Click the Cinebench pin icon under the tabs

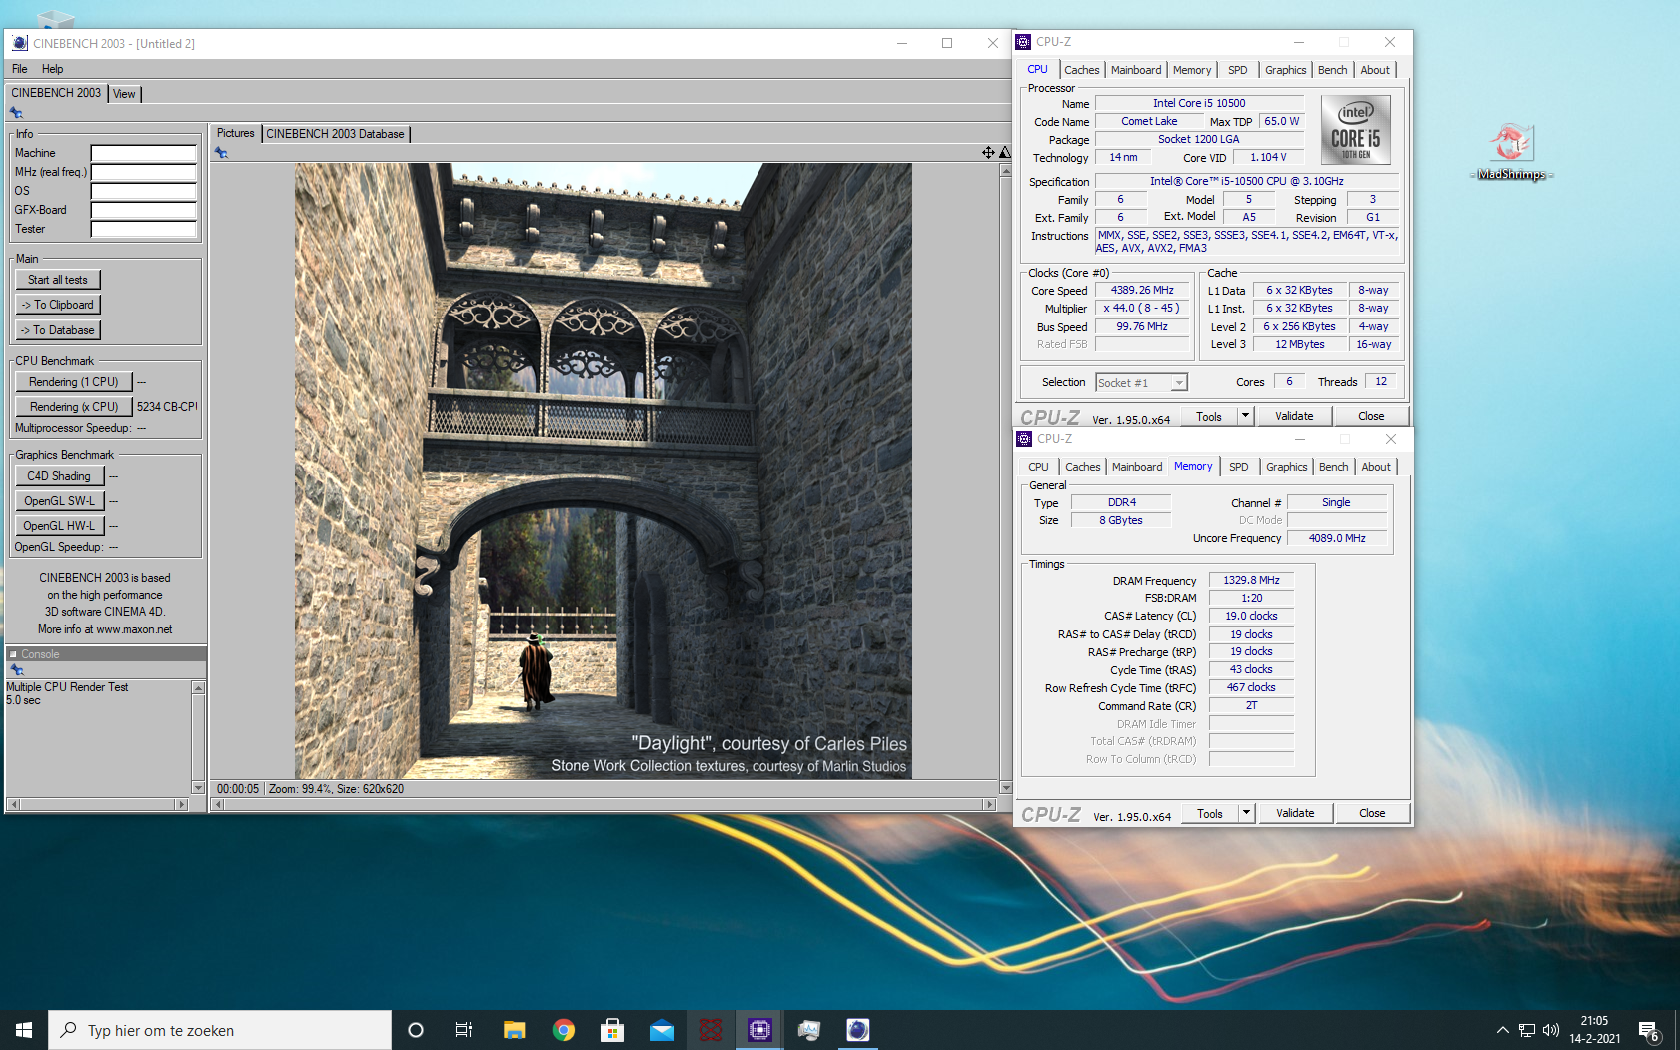click(16, 113)
